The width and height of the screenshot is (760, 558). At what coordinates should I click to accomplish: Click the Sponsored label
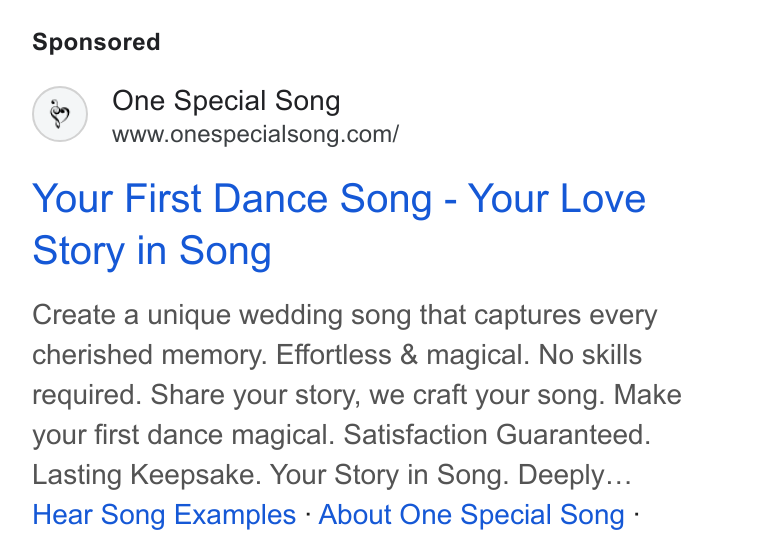tap(96, 42)
